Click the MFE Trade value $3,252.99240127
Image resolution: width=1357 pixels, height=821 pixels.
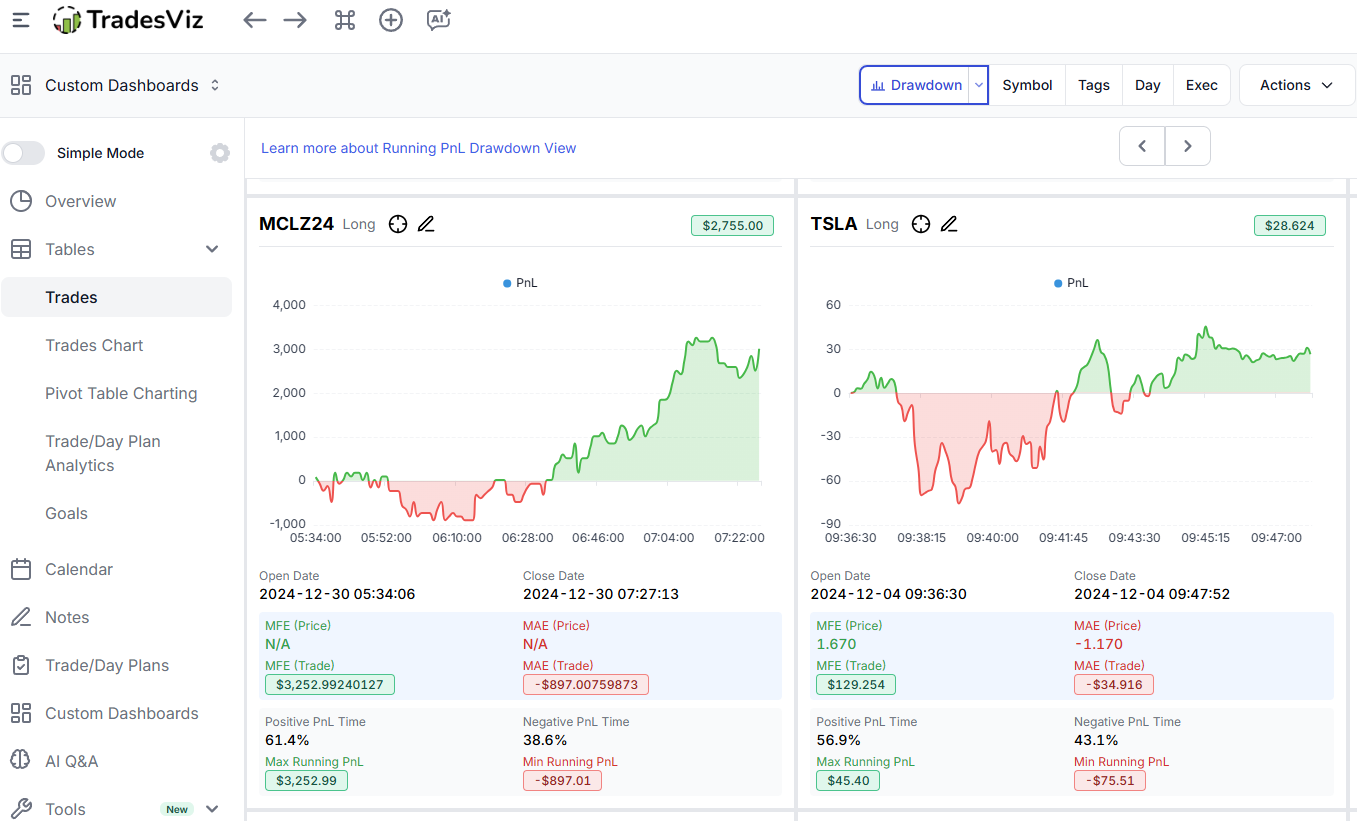click(x=330, y=685)
